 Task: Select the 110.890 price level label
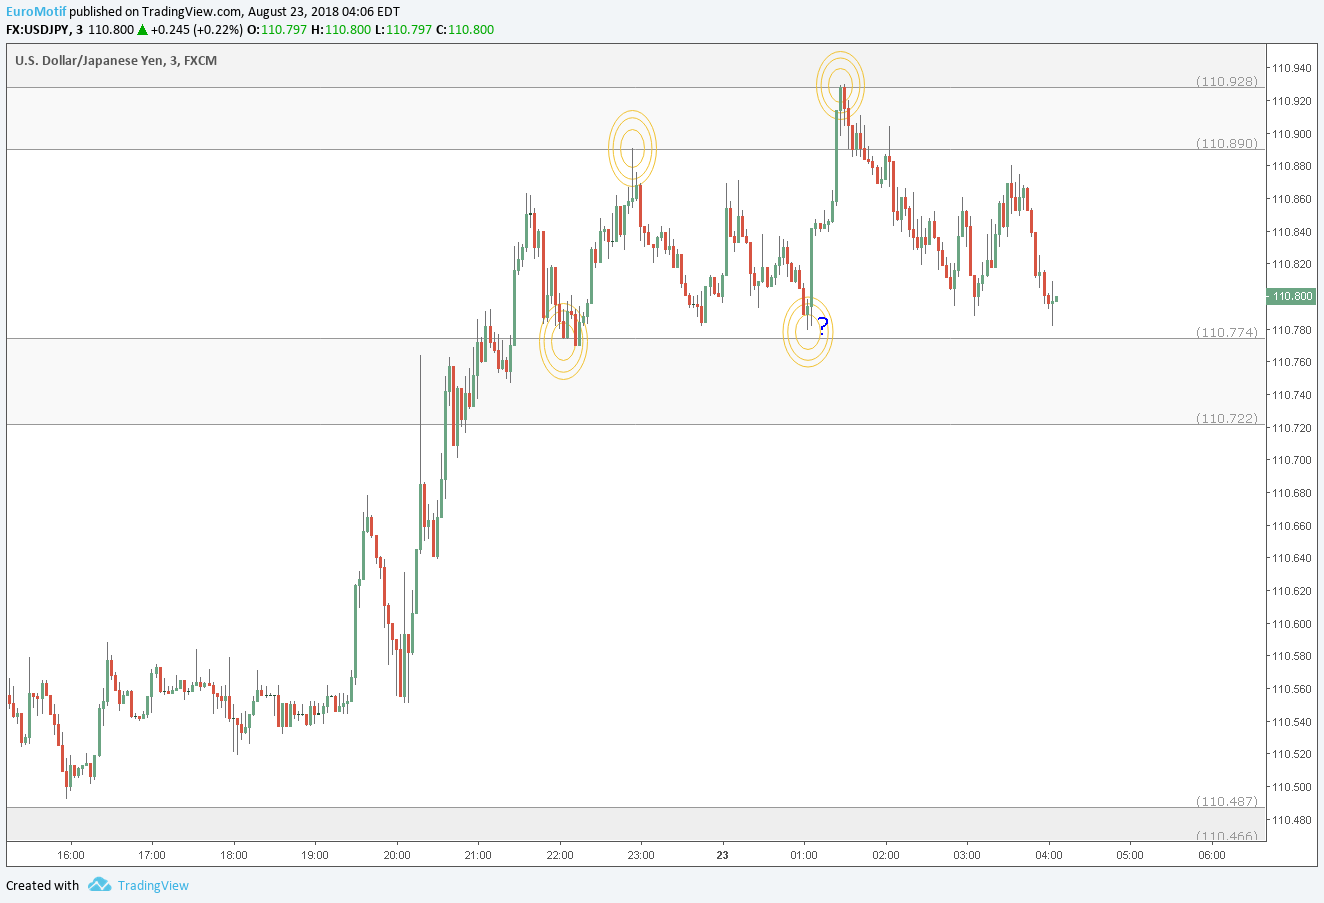click(1226, 143)
